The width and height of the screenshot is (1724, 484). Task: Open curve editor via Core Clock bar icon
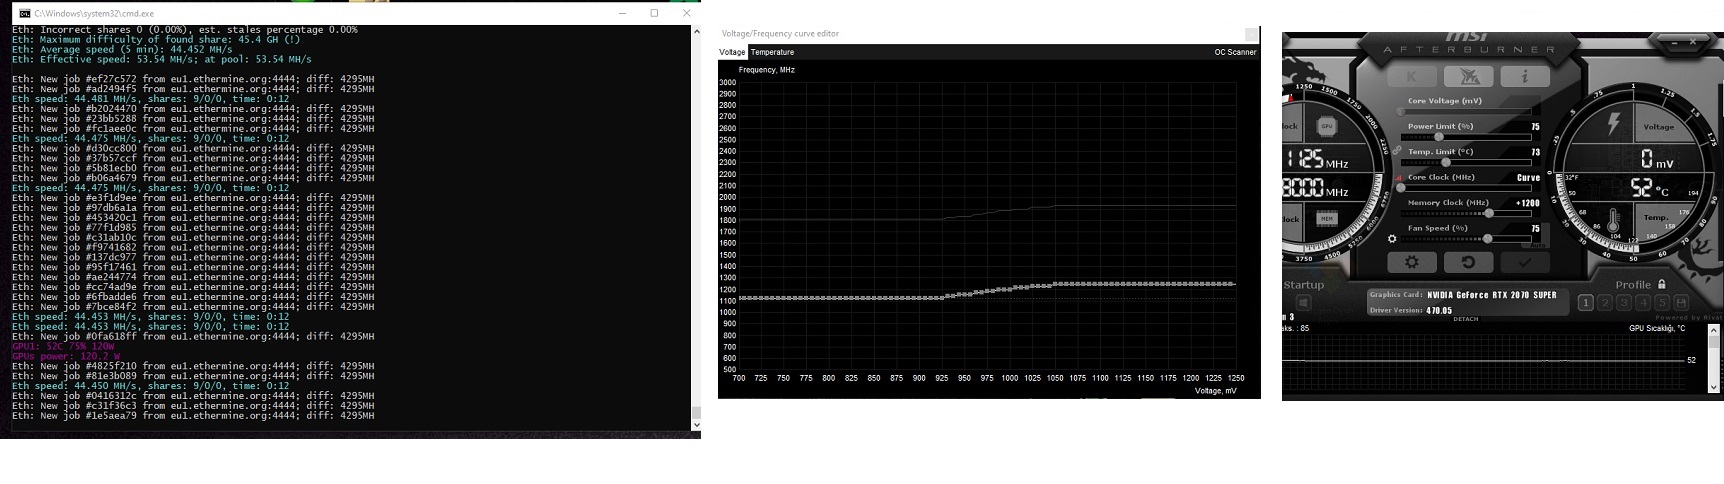(1399, 178)
